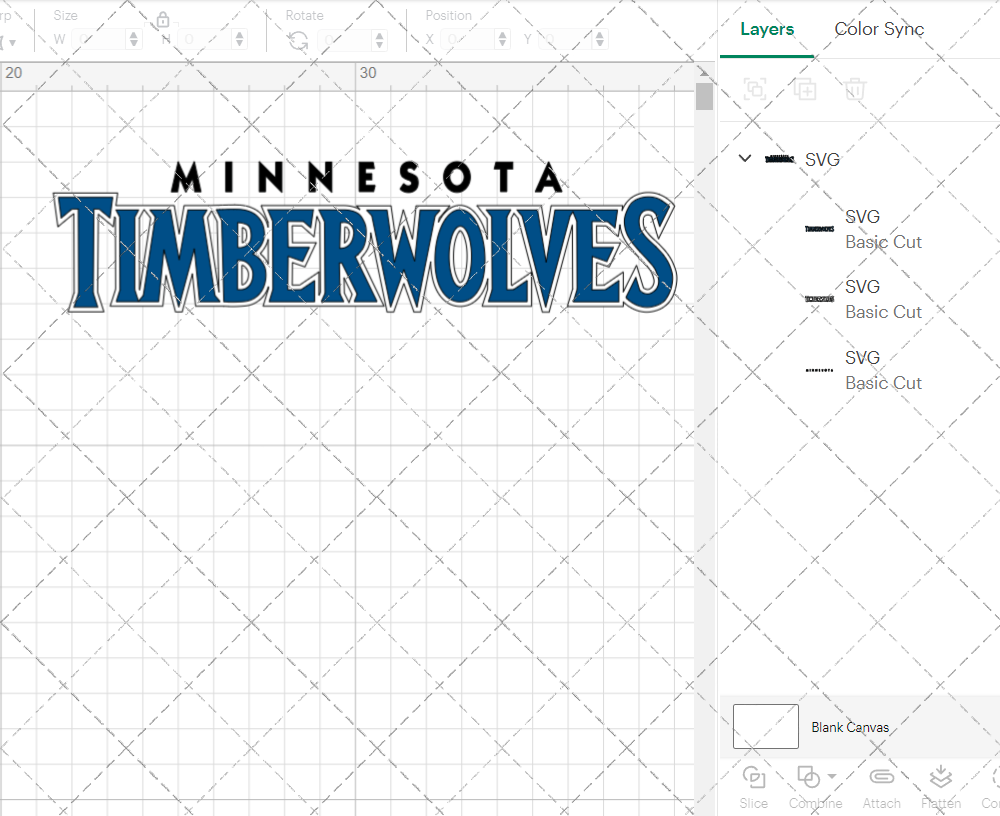Image resolution: width=1000 pixels, height=816 pixels.
Task: Click the Group layers icon
Action: pos(755,89)
